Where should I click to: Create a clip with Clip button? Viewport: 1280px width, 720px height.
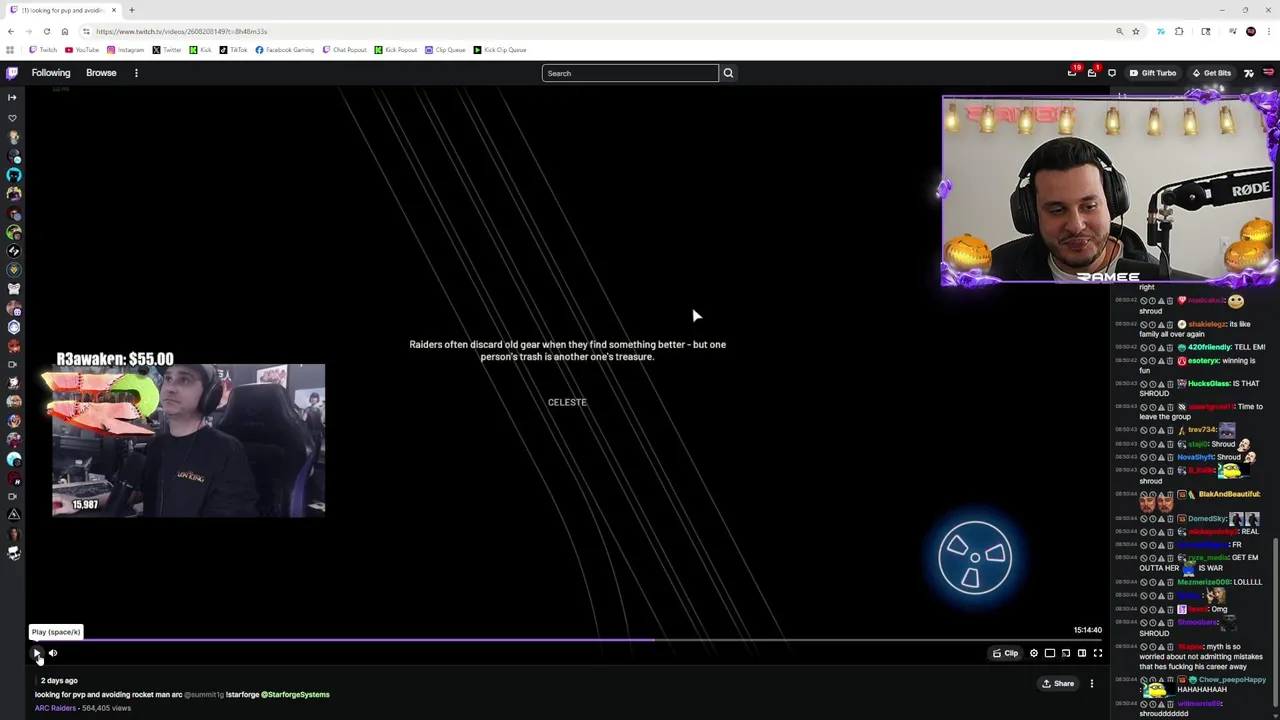click(1006, 653)
